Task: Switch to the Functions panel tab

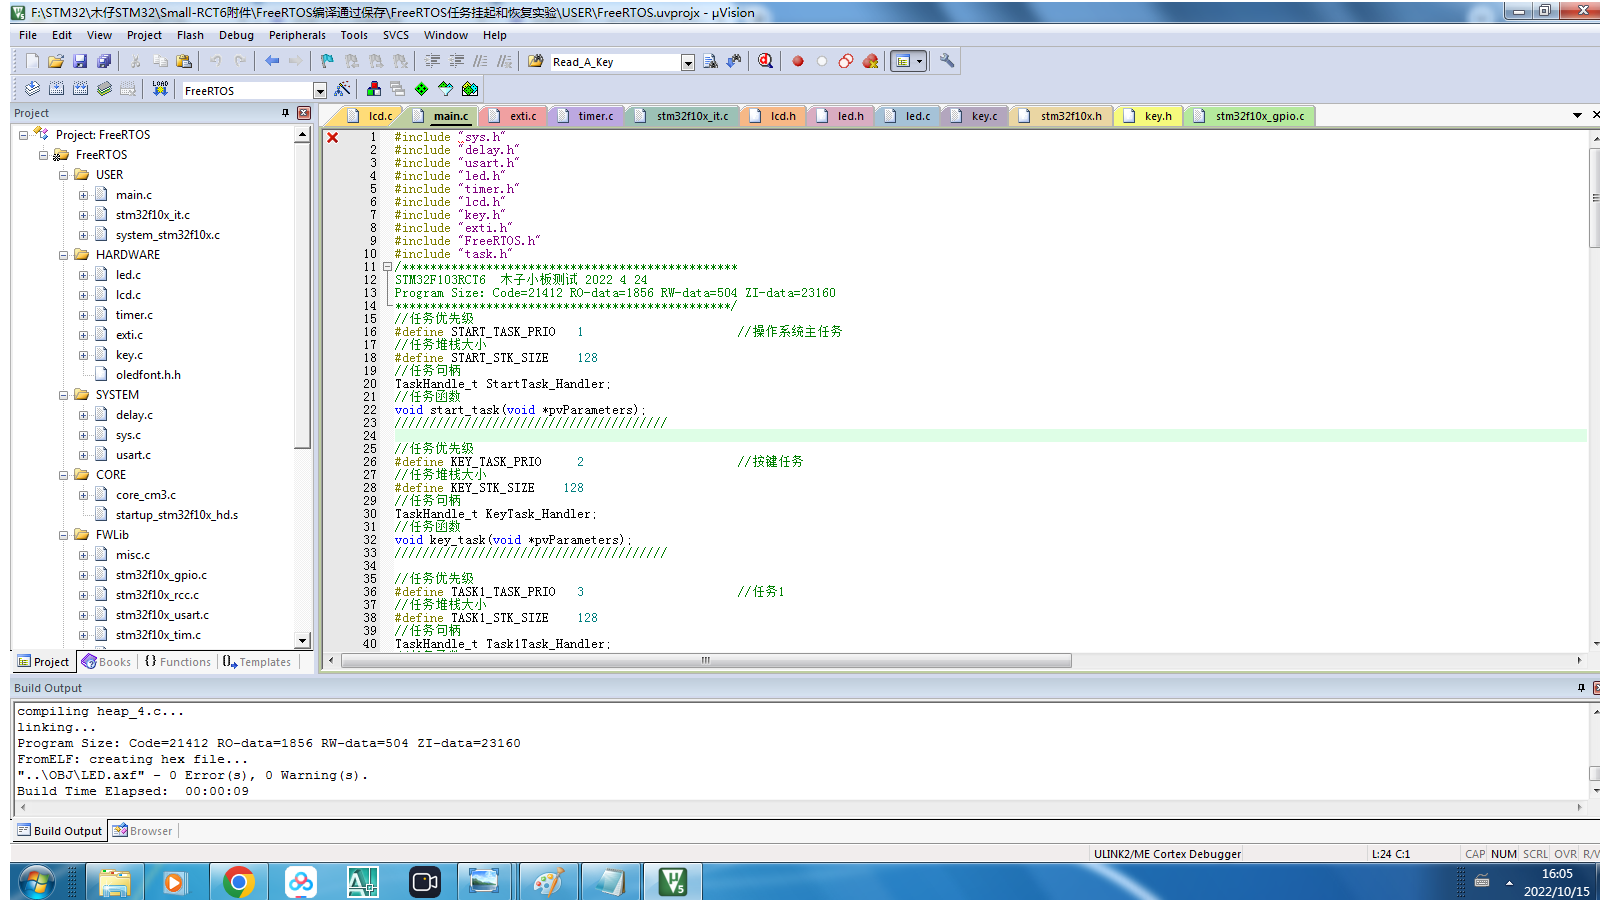Action: 177,662
